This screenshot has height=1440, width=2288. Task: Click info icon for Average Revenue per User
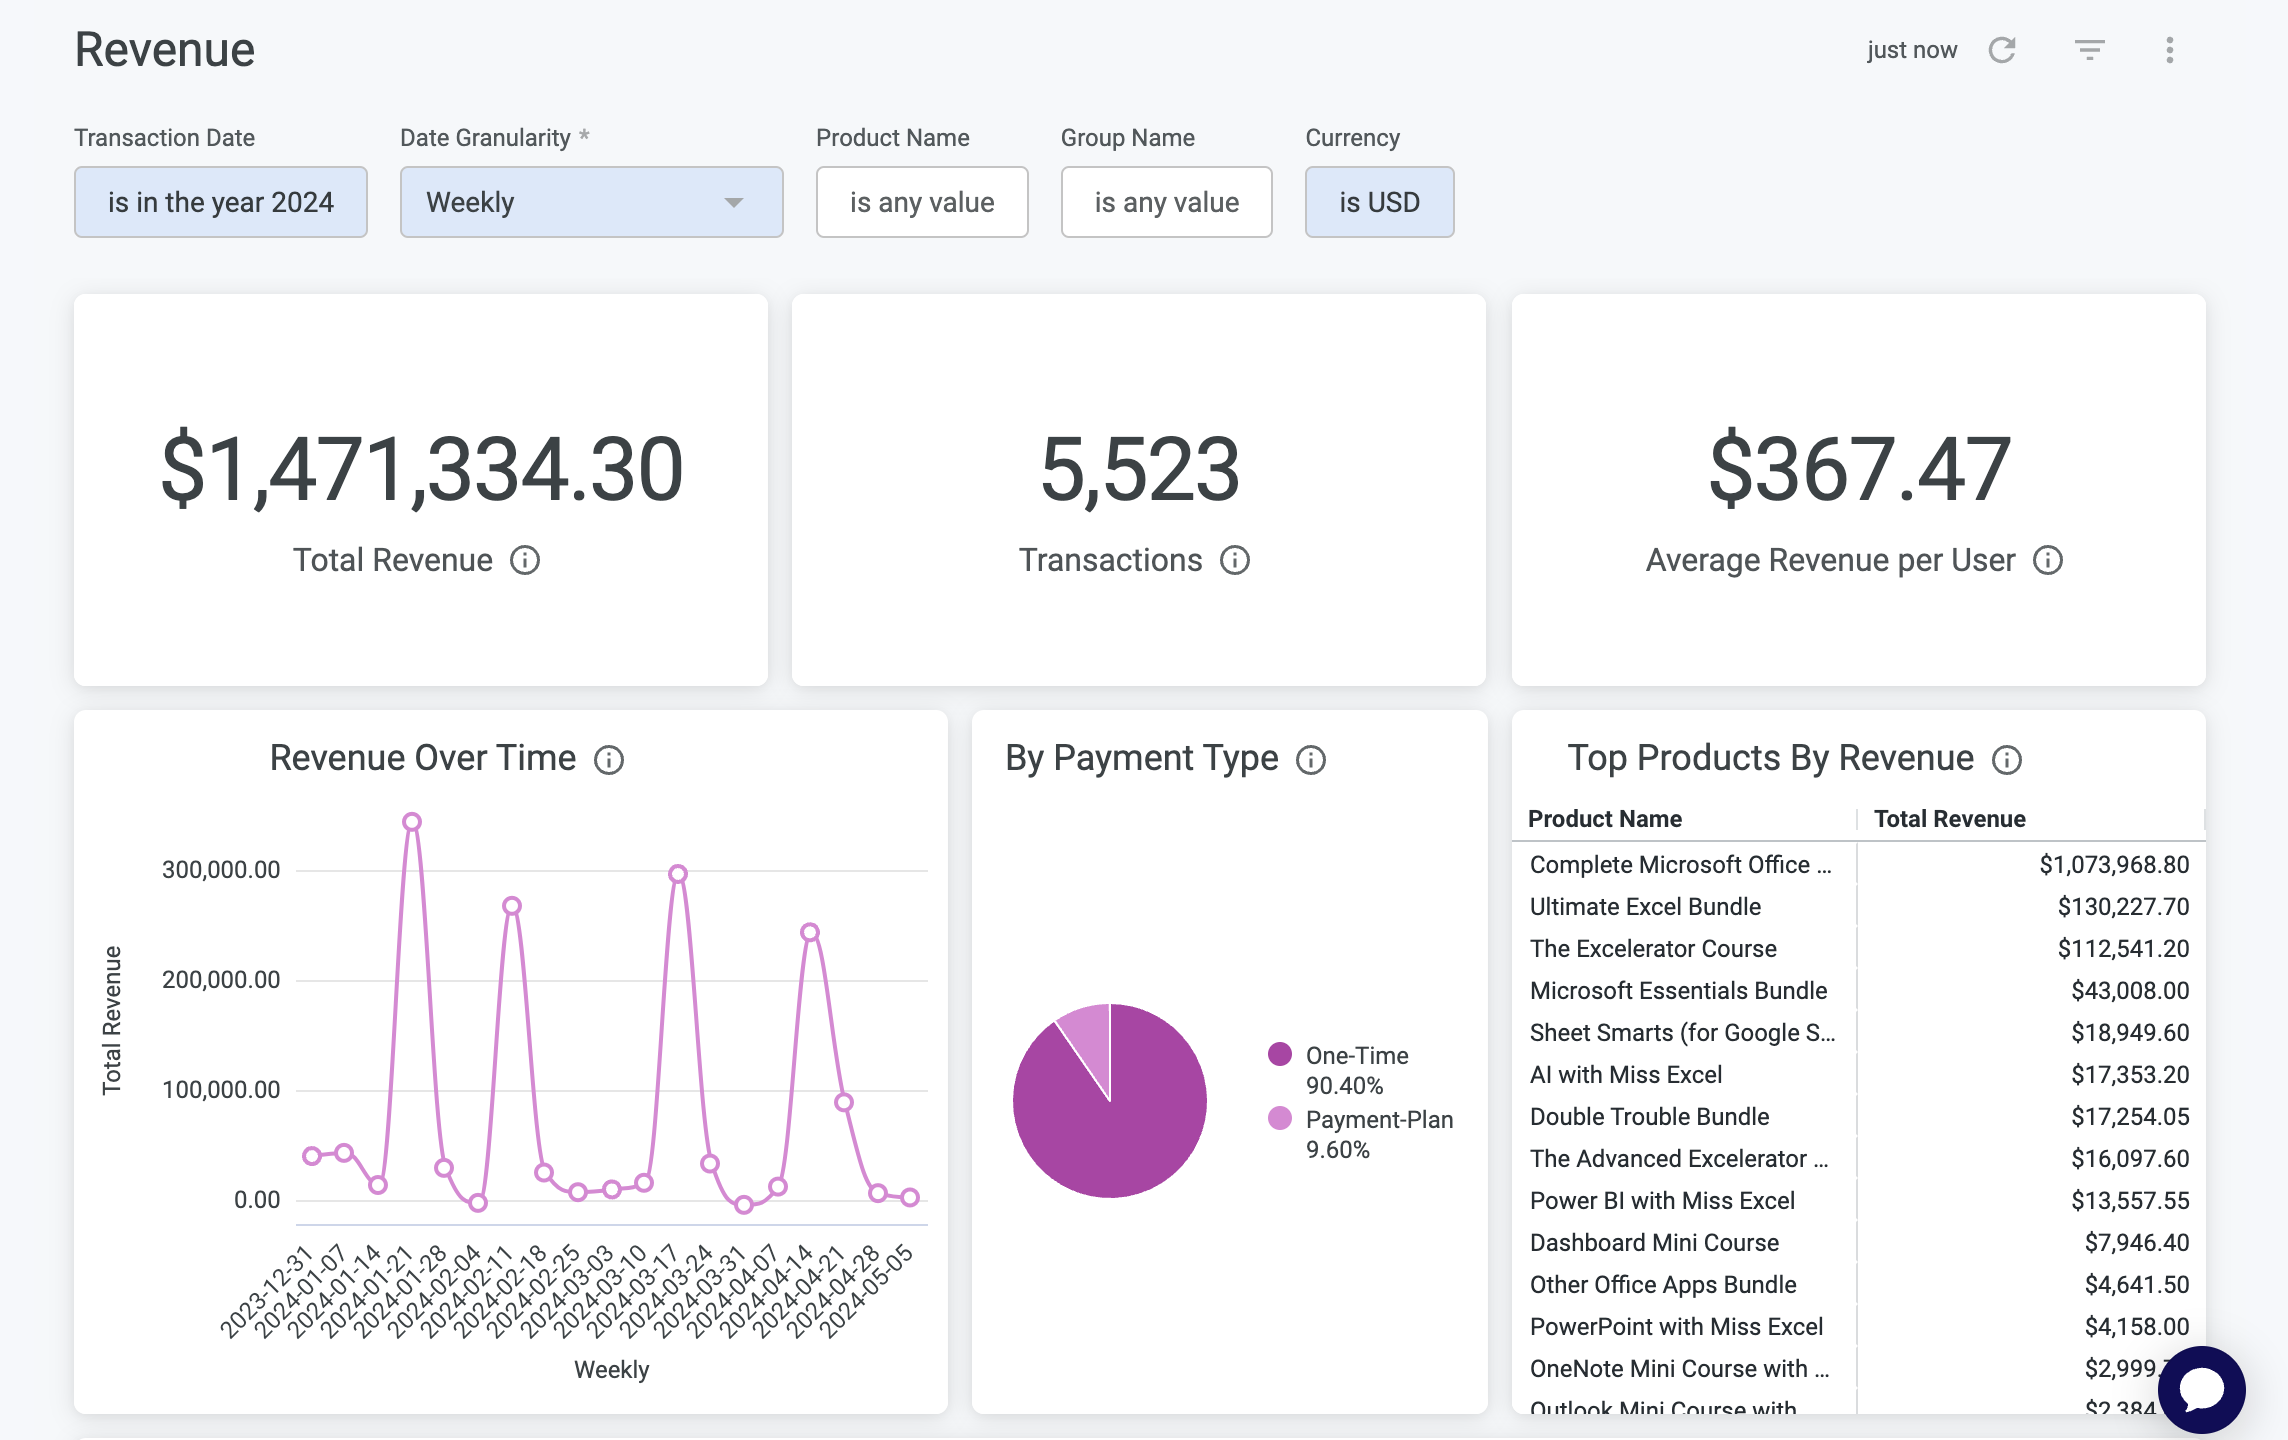[2048, 560]
